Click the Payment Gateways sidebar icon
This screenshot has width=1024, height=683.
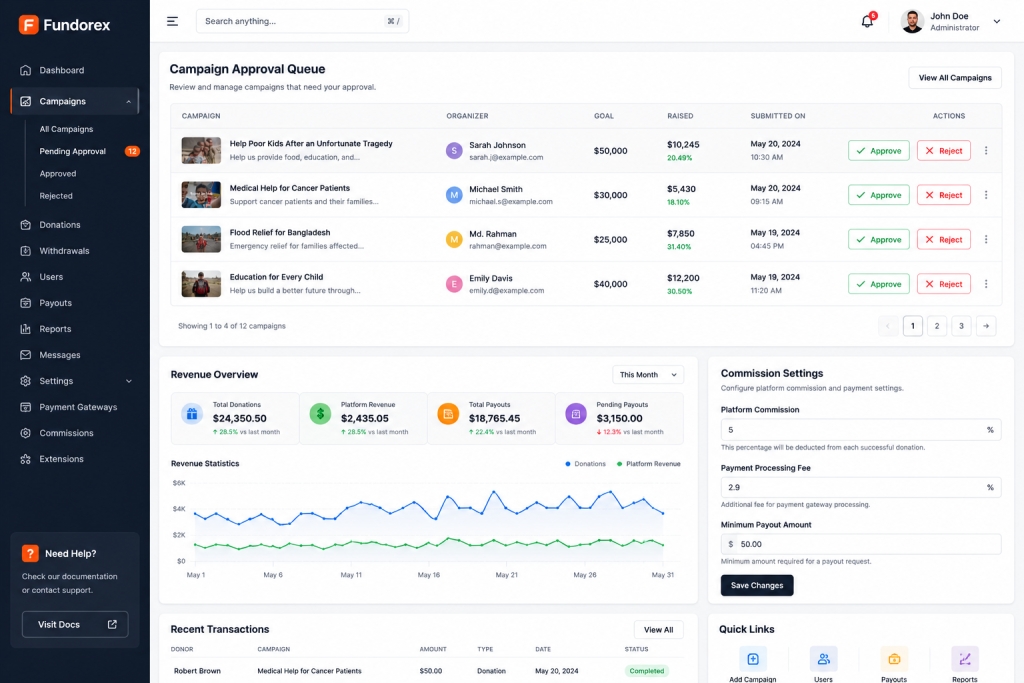25,407
